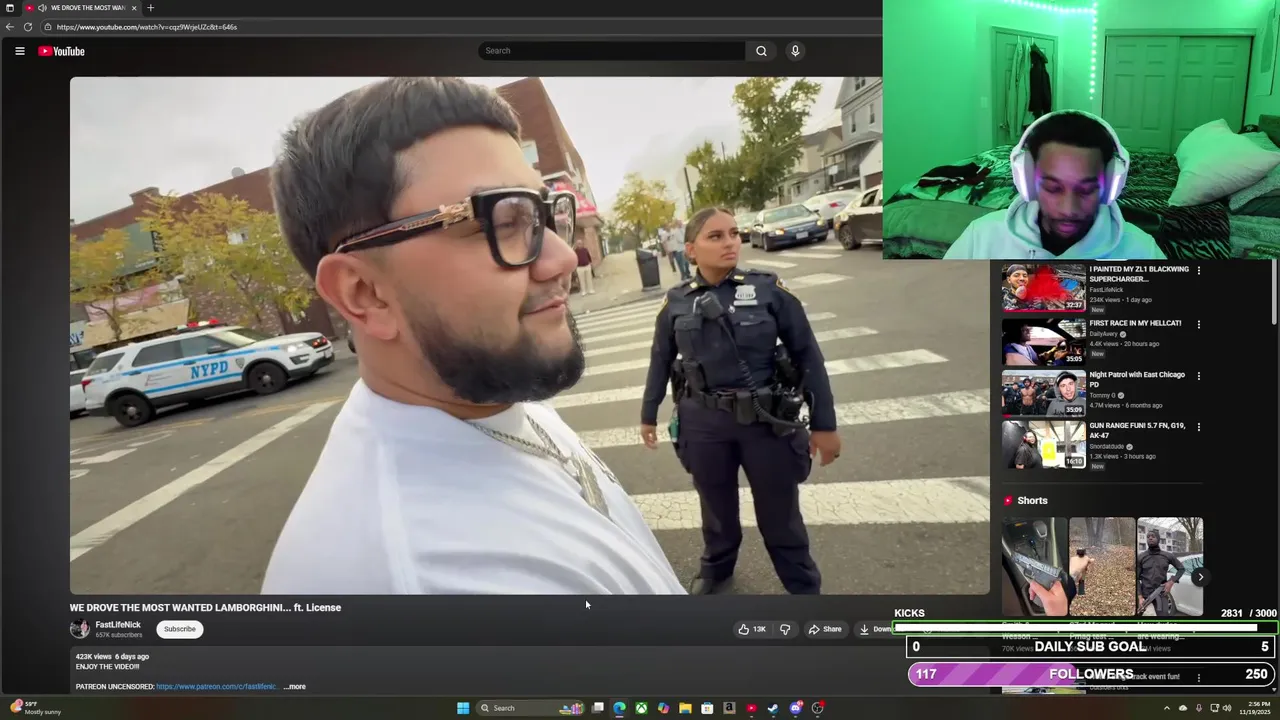Show hidden system tray icons chevron
1280x720 pixels.
pos(1166,708)
